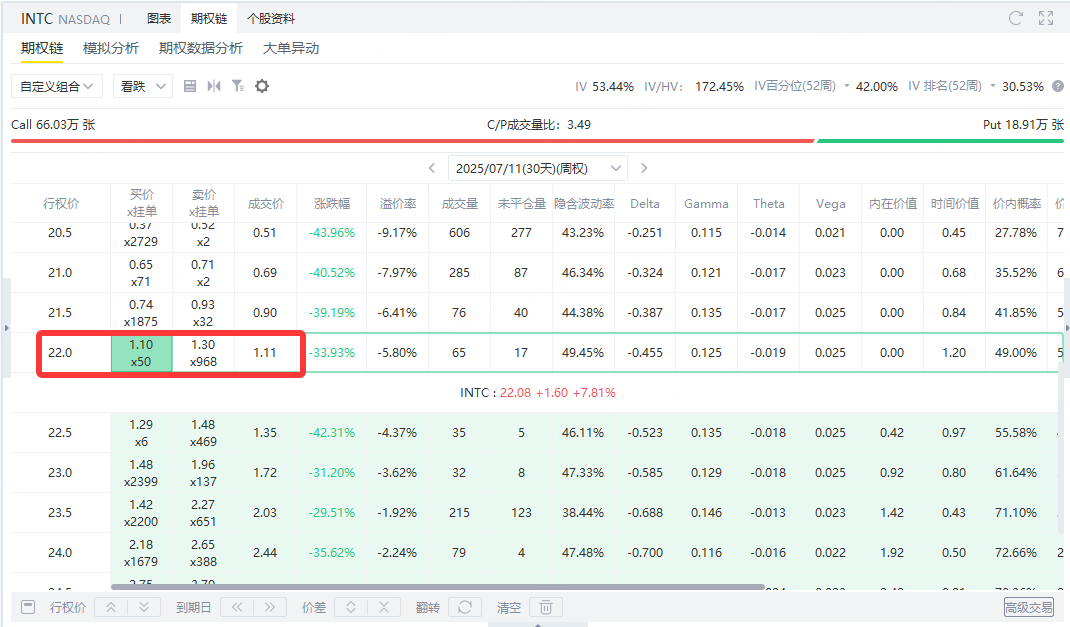Widen the spread (价差 expand icon)
Viewport: 1070px width, 627px height.
click(x=351, y=607)
